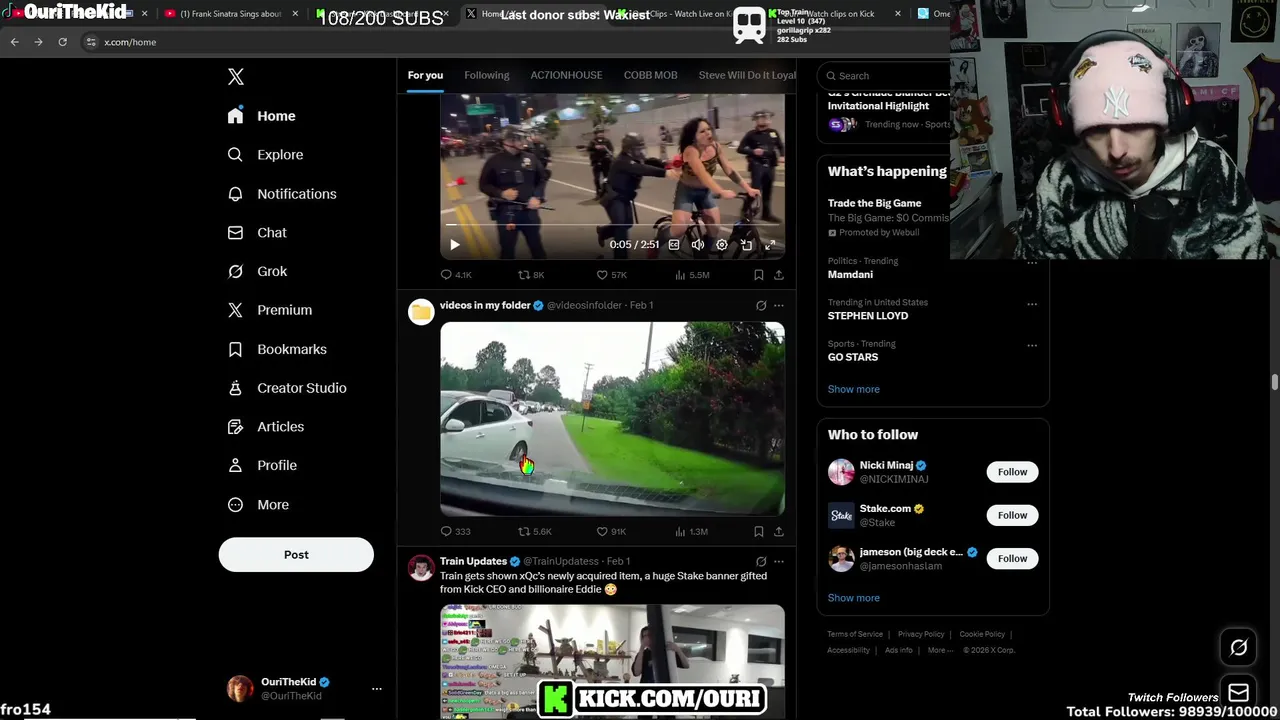The height and width of the screenshot is (720, 1280).
Task: Open more options for STEPHEN LLOYD trend
Action: pos(1032,304)
